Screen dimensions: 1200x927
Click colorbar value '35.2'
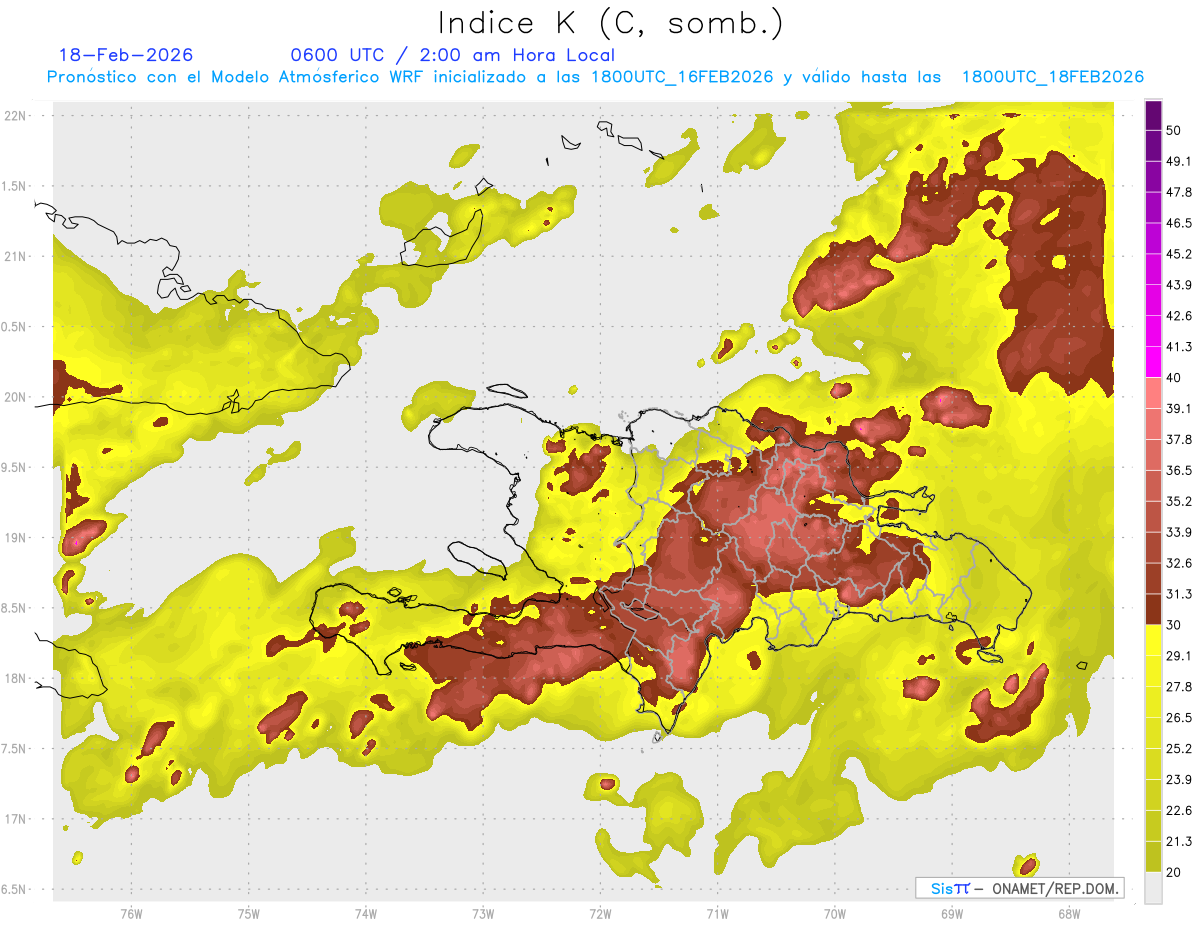point(1179,501)
